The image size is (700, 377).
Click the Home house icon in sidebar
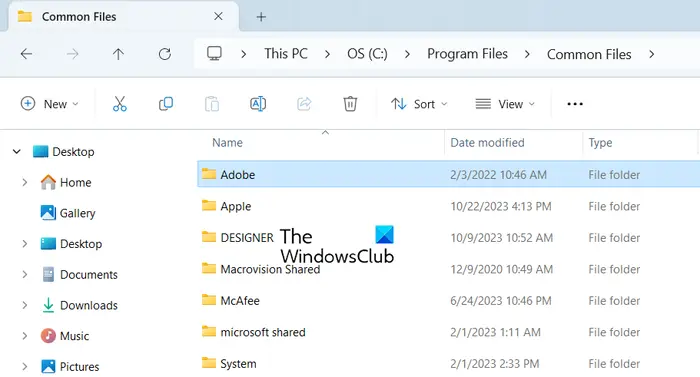(x=48, y=182)
